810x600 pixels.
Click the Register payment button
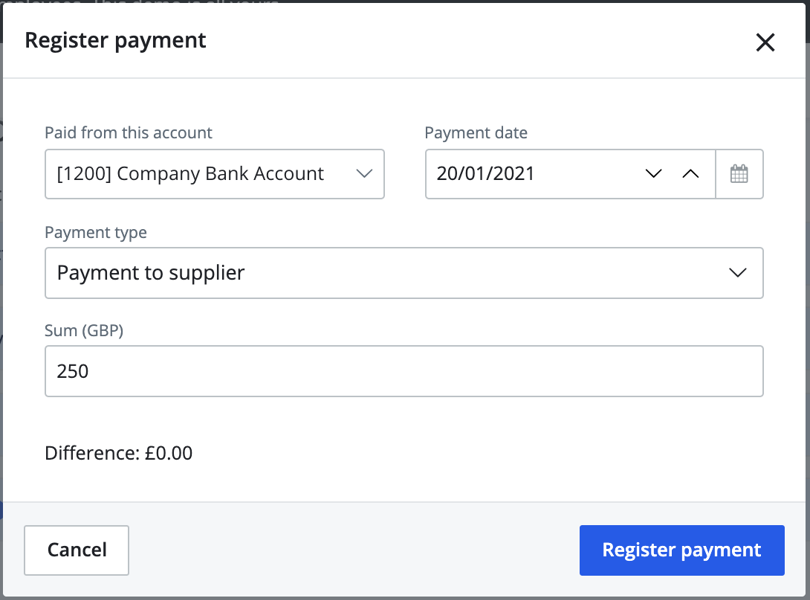pos(681,550)
